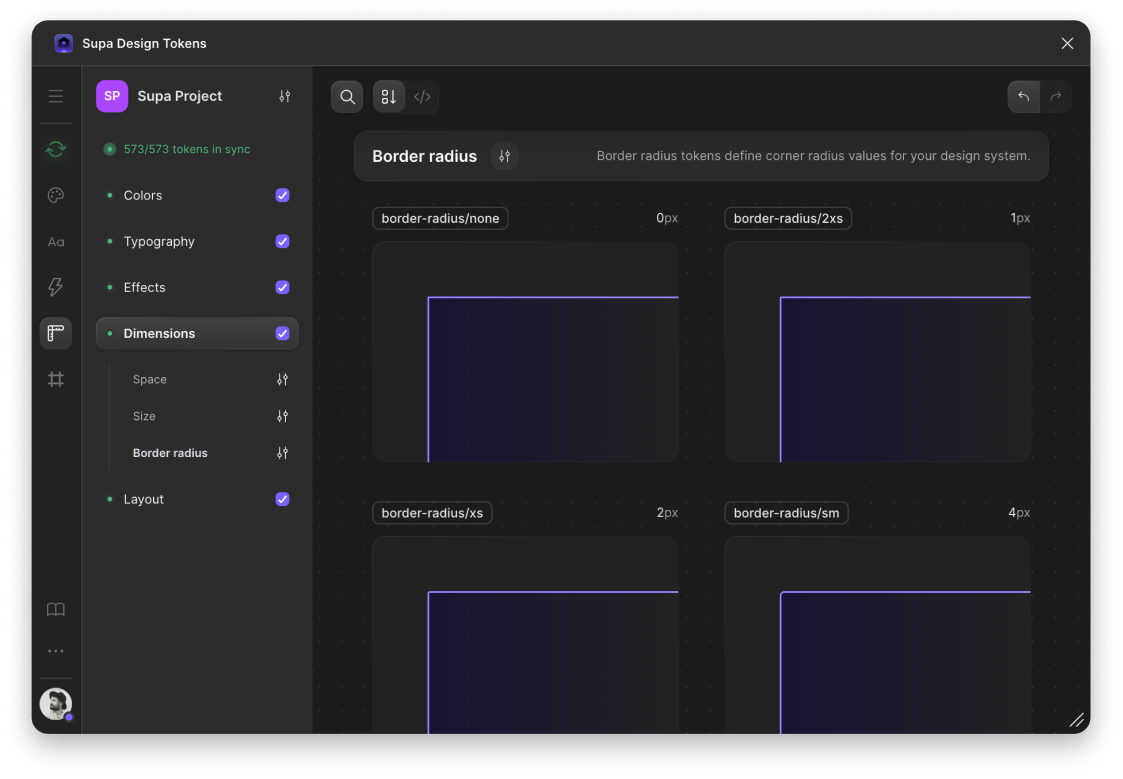Switch to code view icon
Image resolution: width=1123 pixels, height=779 pixels.
422,97
